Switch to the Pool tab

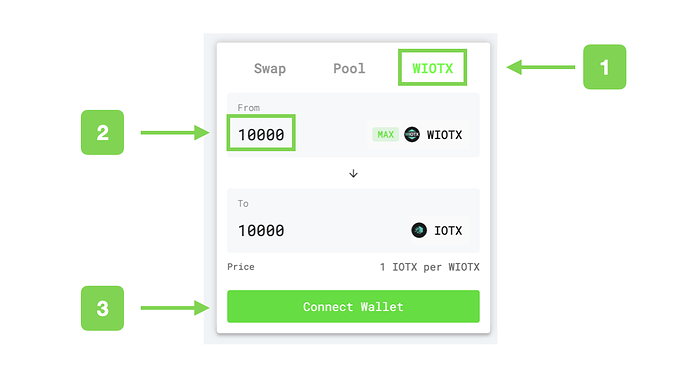click(349, 68)
